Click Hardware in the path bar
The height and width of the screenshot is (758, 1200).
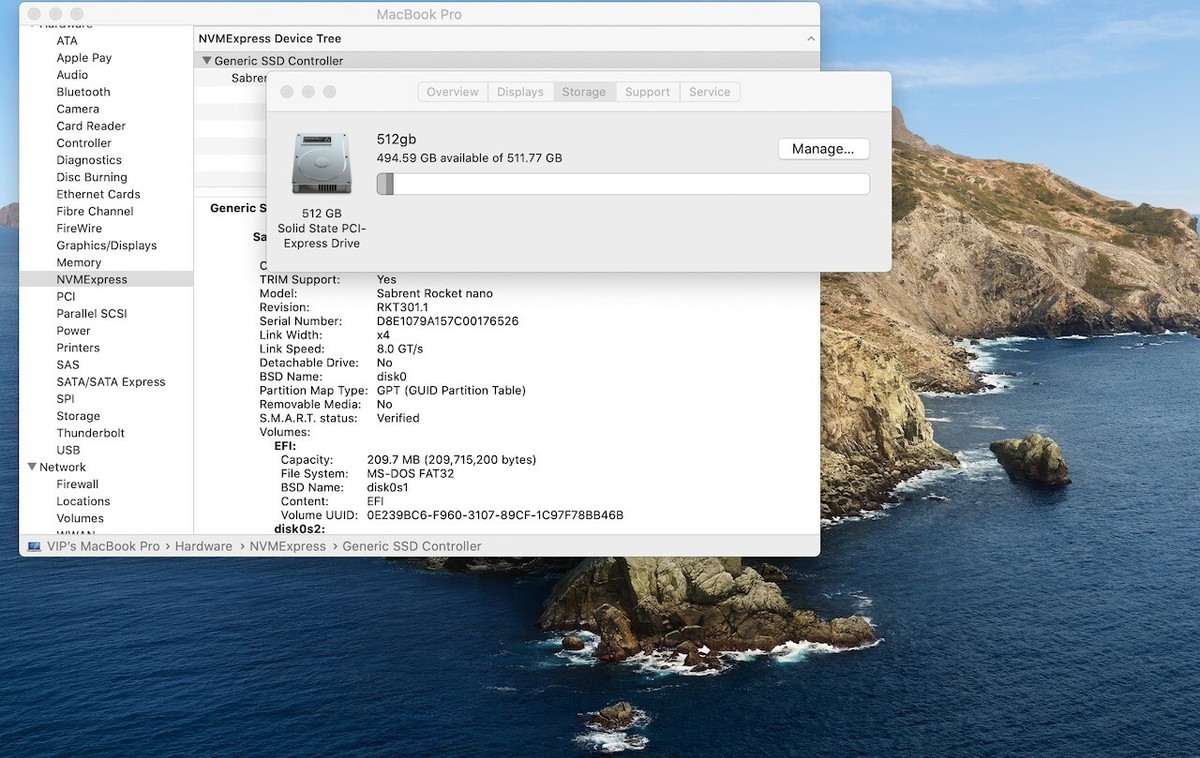pyautogui.click(x=204, y=547)
